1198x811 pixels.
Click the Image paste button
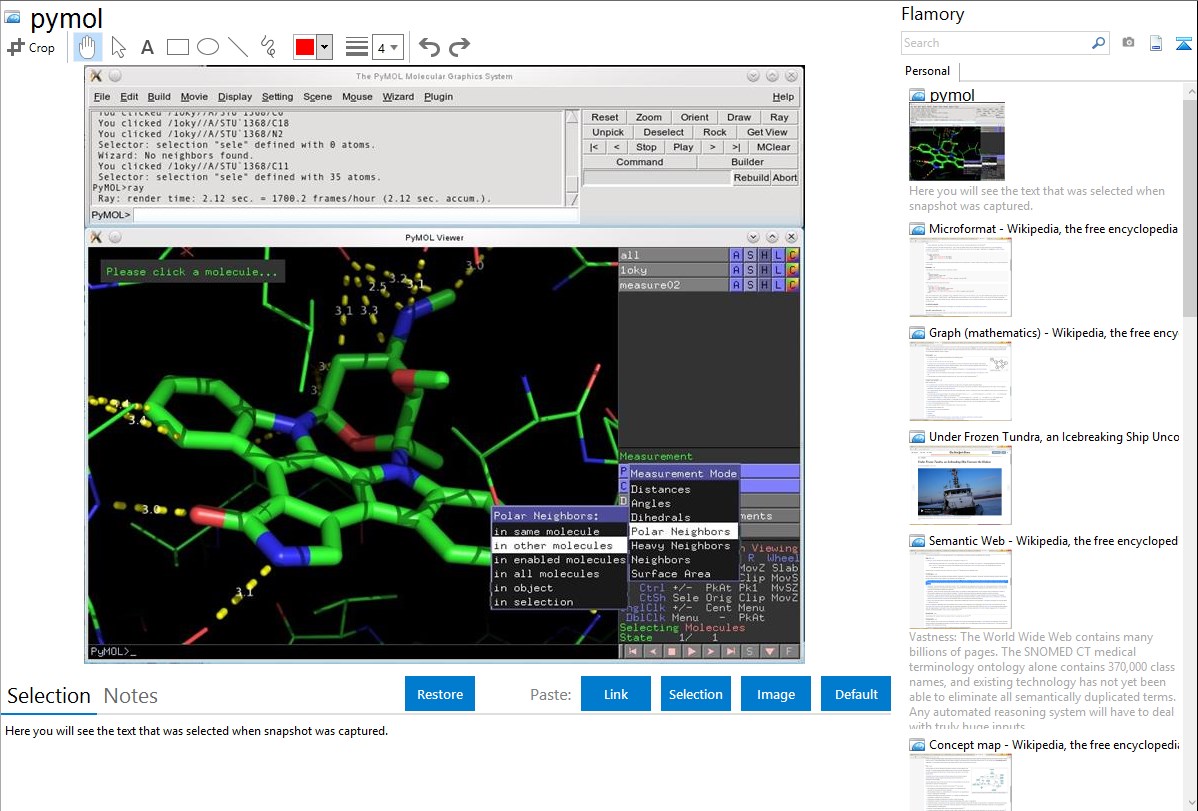click(775, 694)
